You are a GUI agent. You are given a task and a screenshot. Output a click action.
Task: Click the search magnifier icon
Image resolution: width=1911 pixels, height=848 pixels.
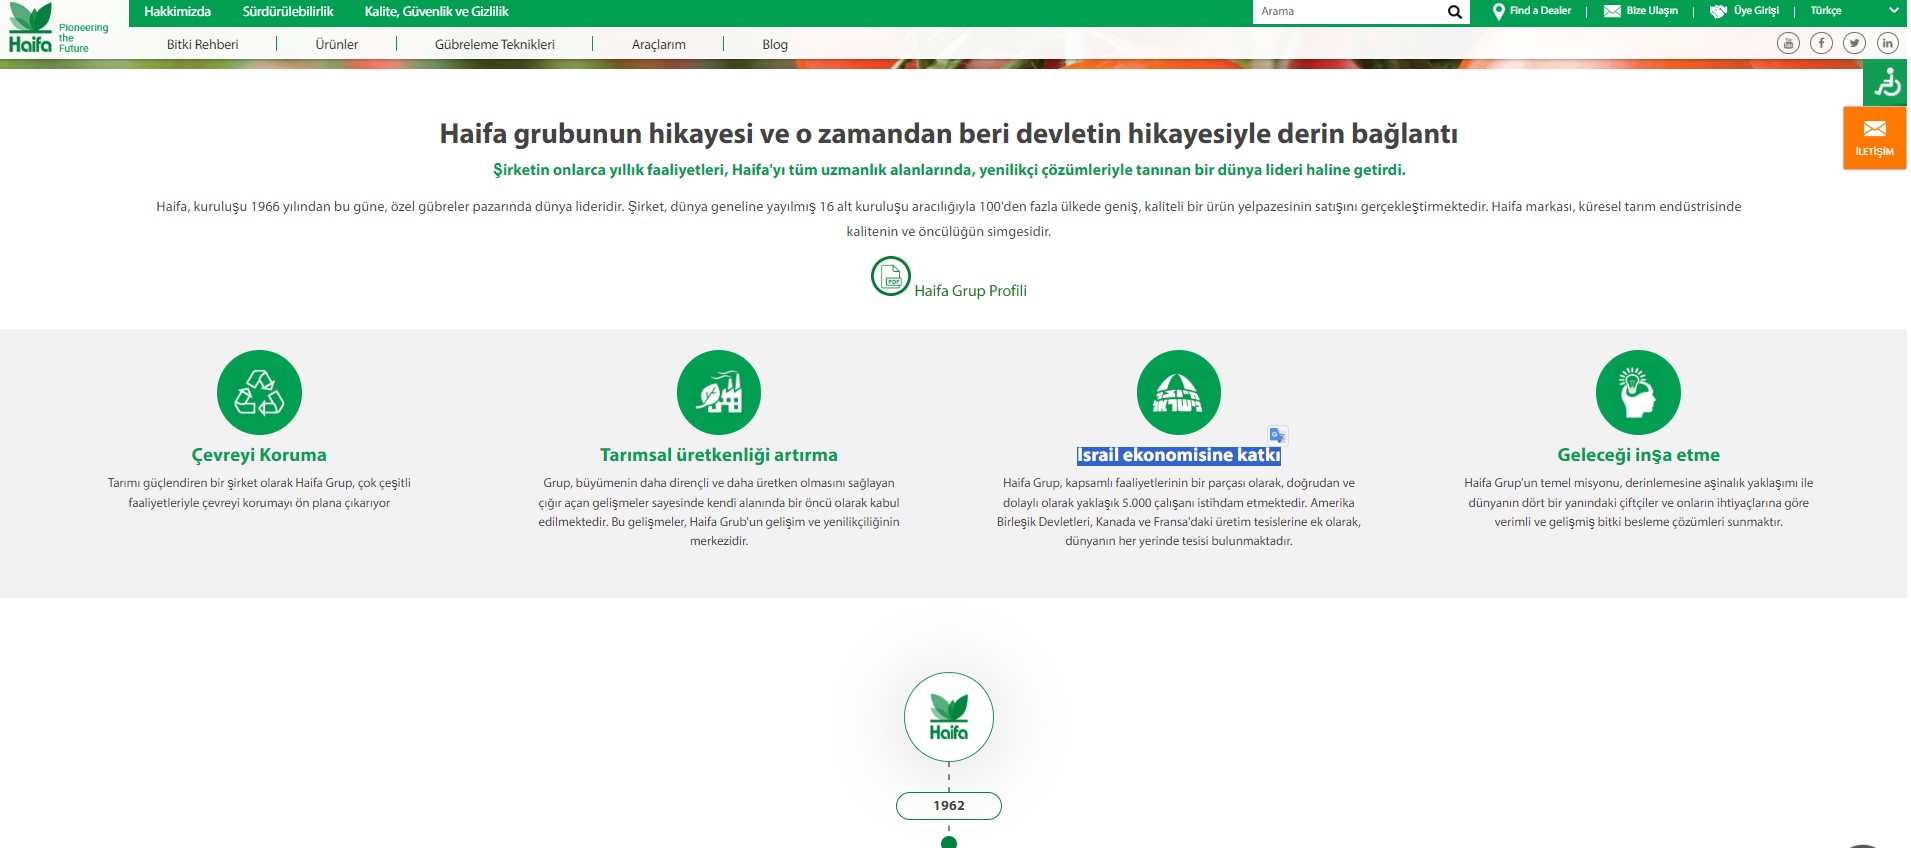coord(1454,12)
